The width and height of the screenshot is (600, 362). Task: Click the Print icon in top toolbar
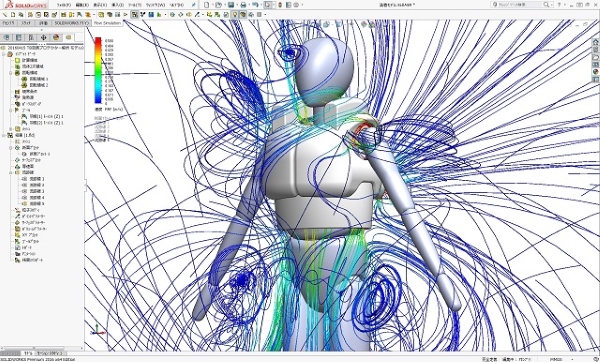[x=243, y=5]
